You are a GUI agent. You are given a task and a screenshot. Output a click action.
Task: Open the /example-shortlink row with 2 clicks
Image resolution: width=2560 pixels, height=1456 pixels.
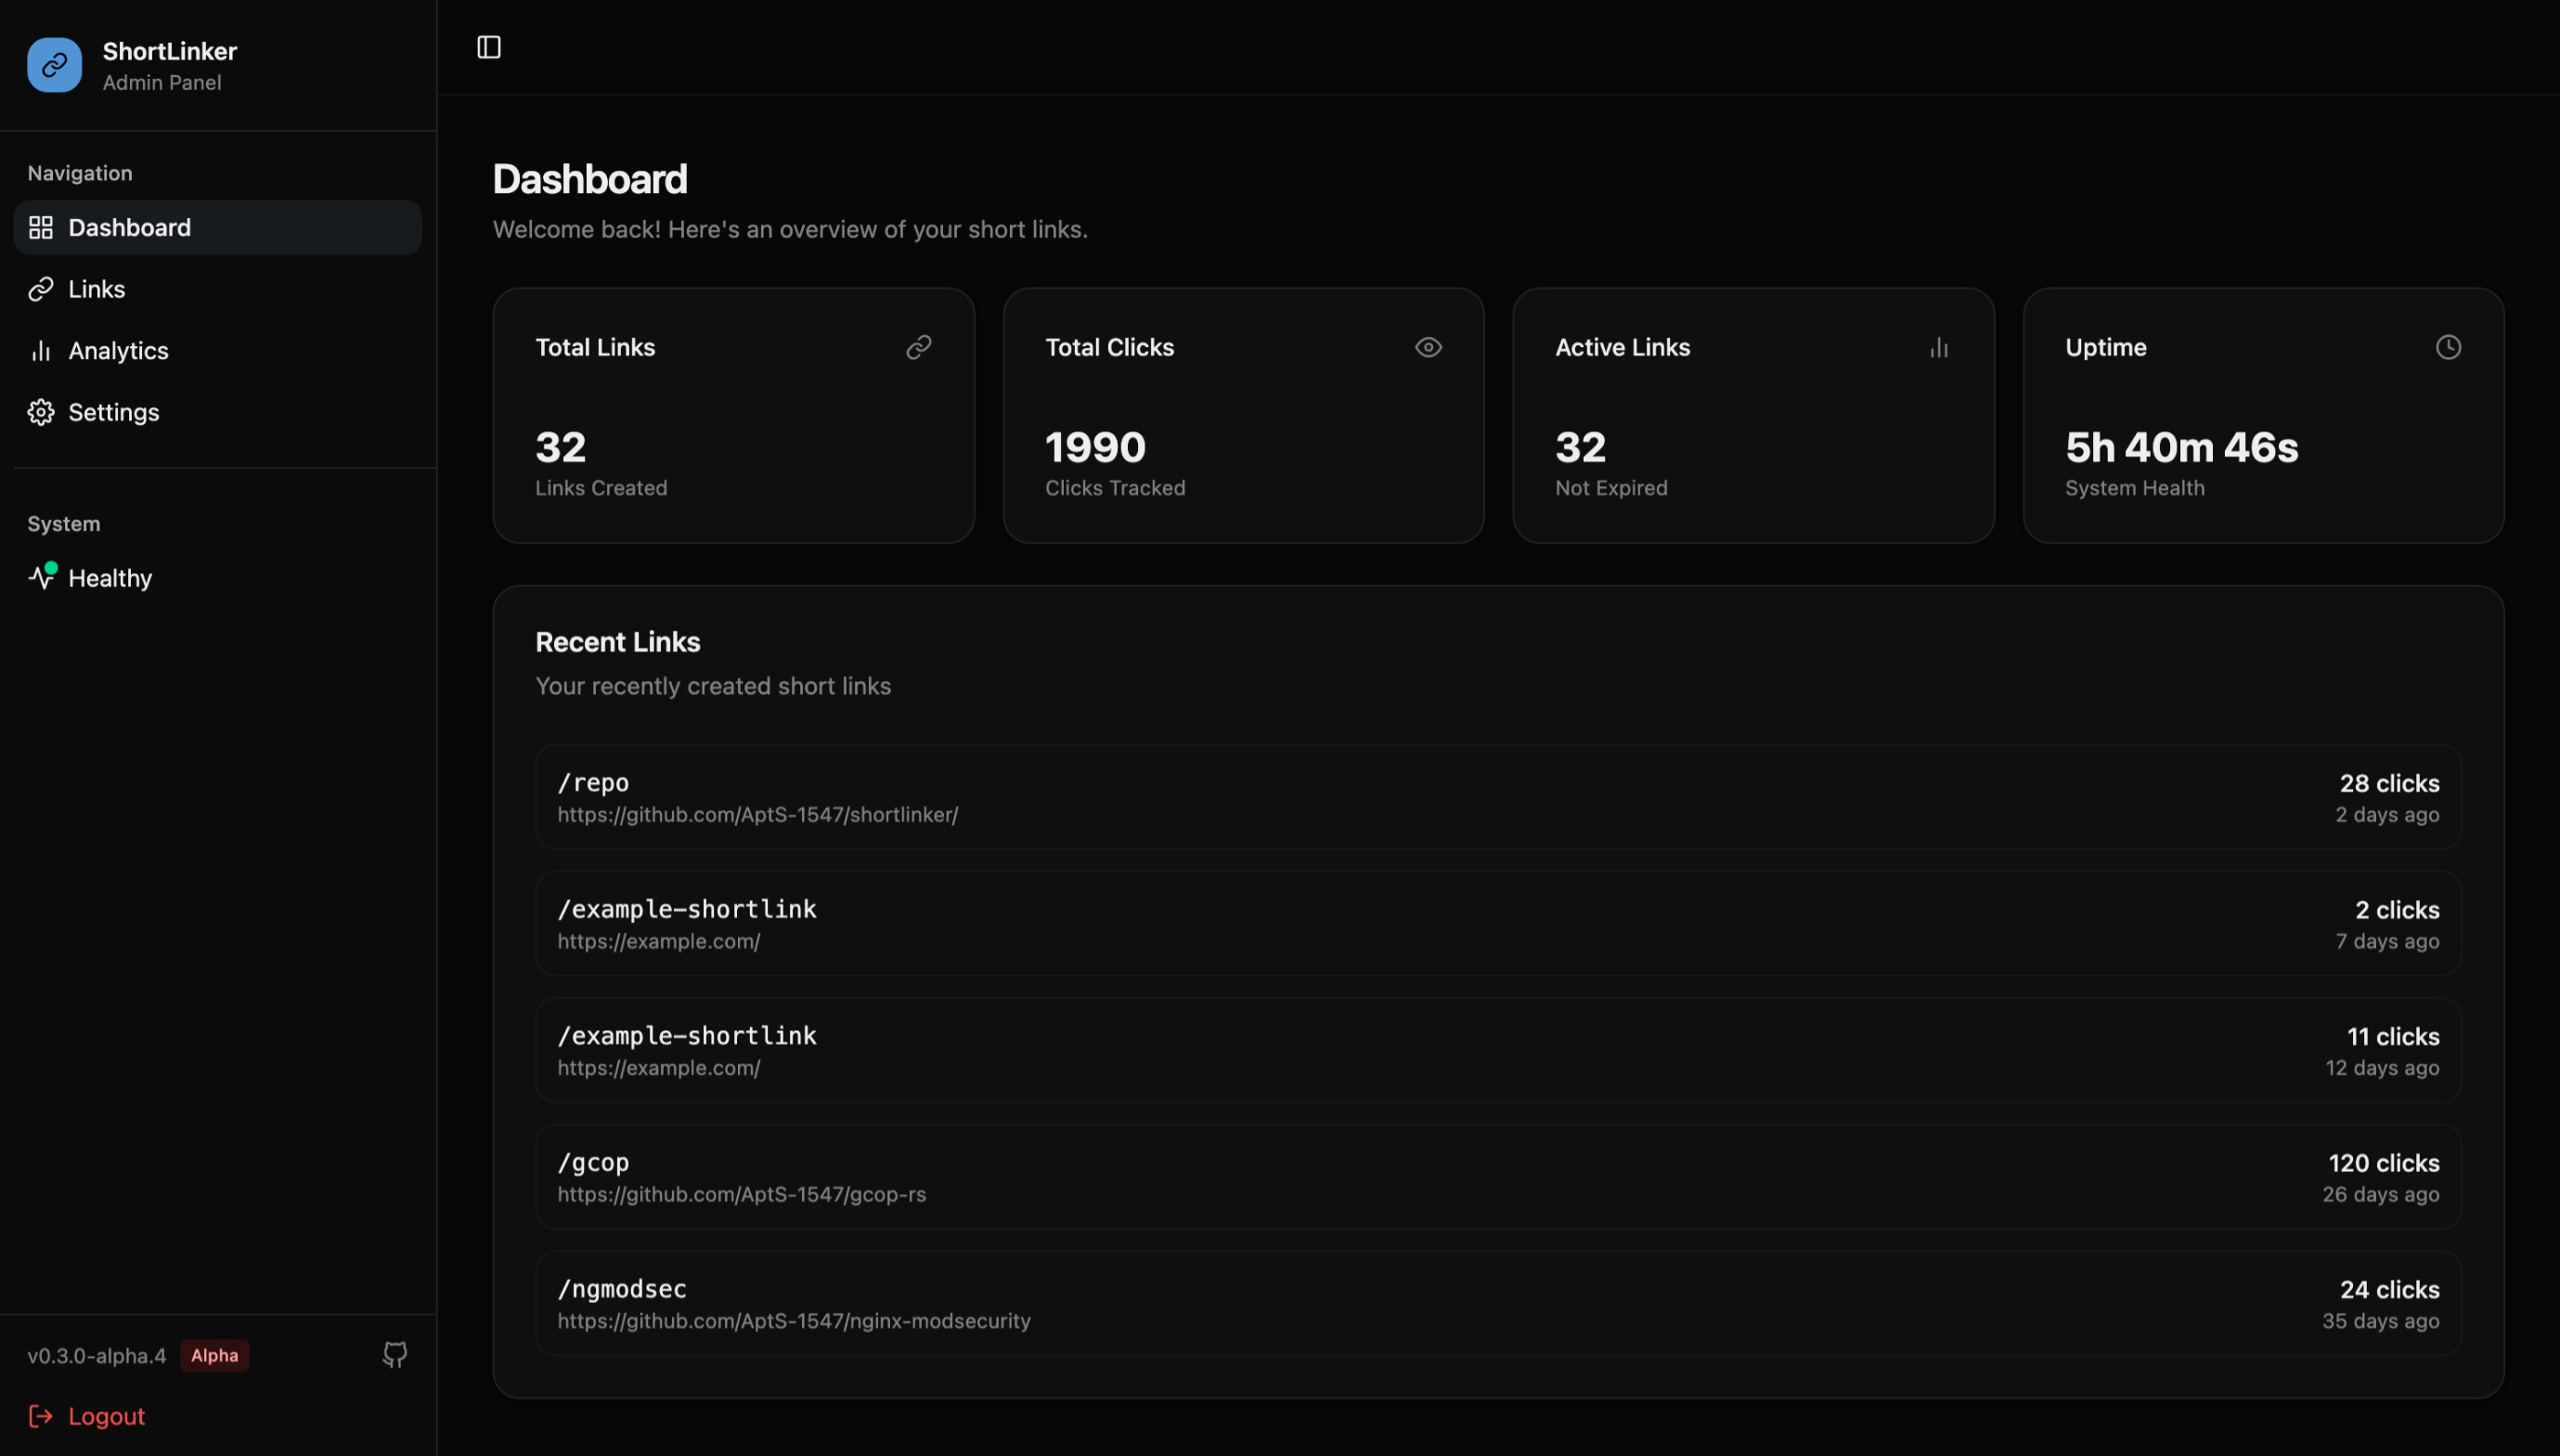(1498, 924)
